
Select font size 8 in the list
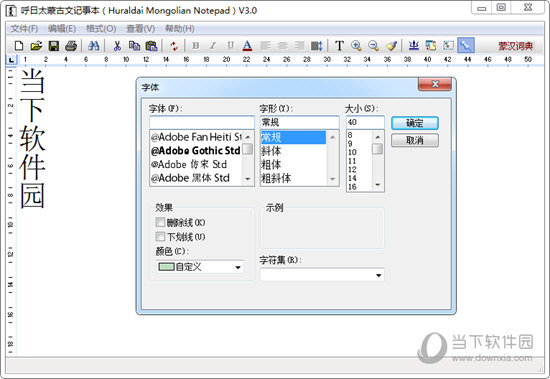[x=350, y=135]
